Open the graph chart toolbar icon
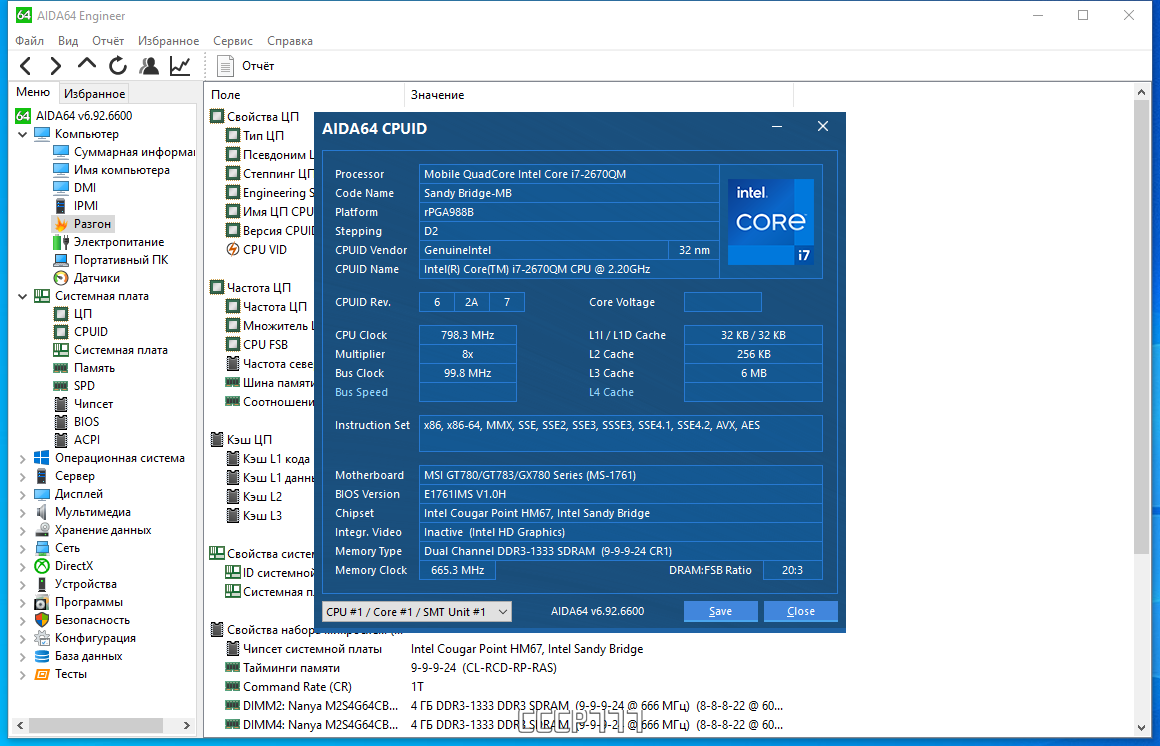The height and width of the screenshot is (746, 1160). click(x=180, y=66)
